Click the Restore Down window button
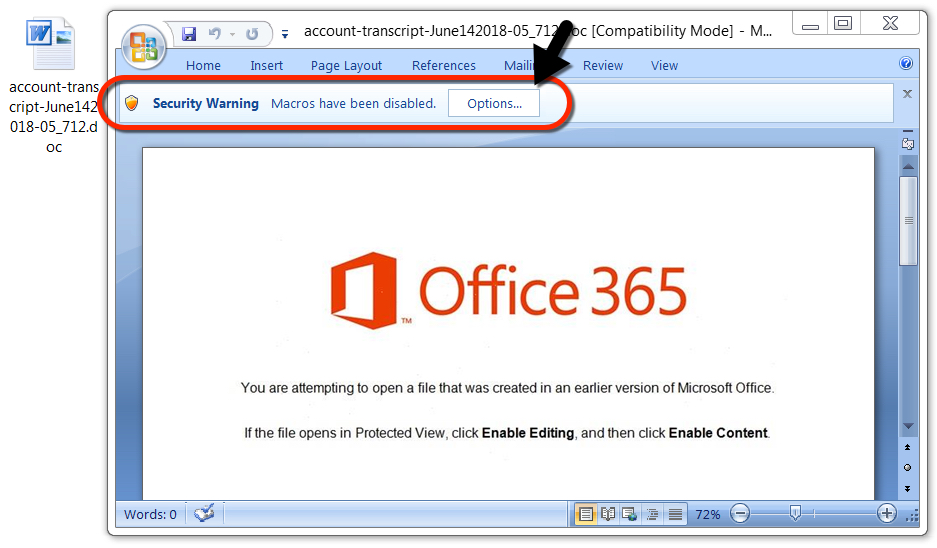The height and width of the screenshot is (548, 937). click(x=843, y=24)
